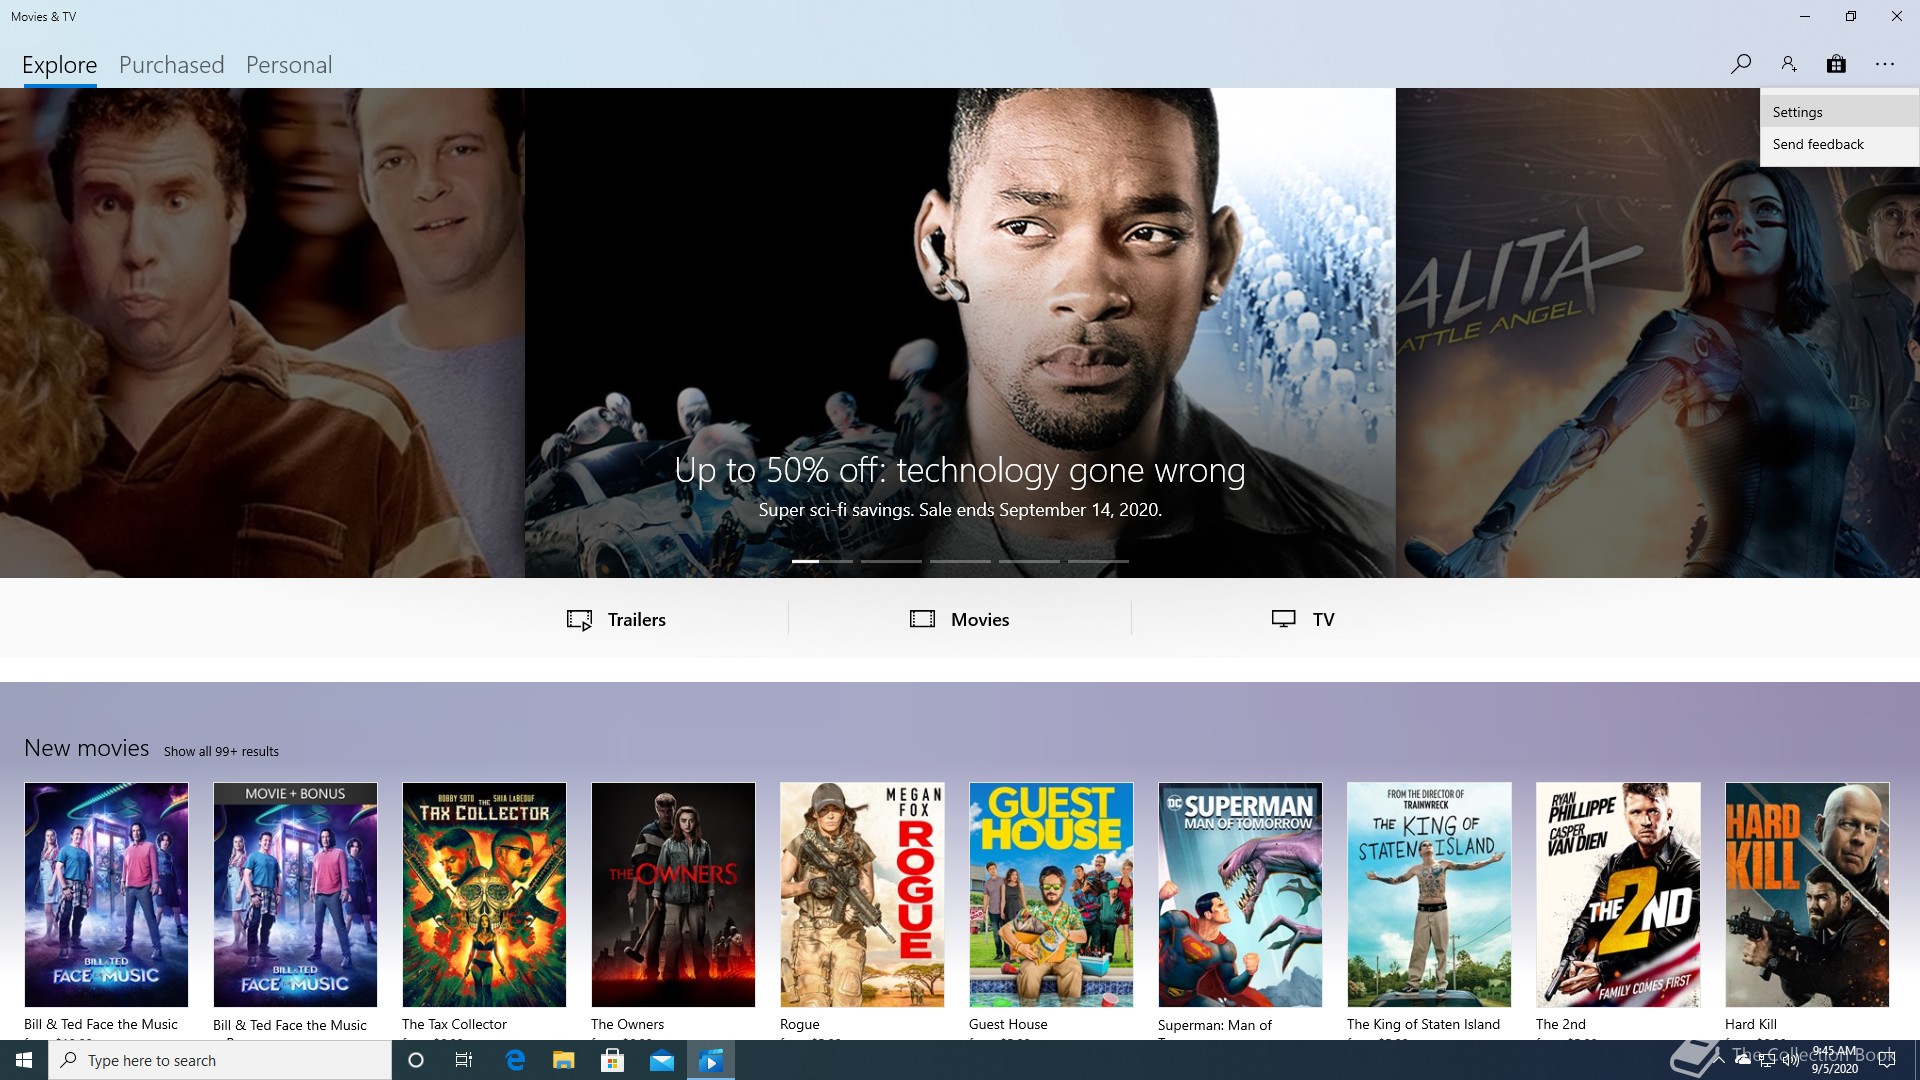Switch to the Personal tab

(289, 65)
